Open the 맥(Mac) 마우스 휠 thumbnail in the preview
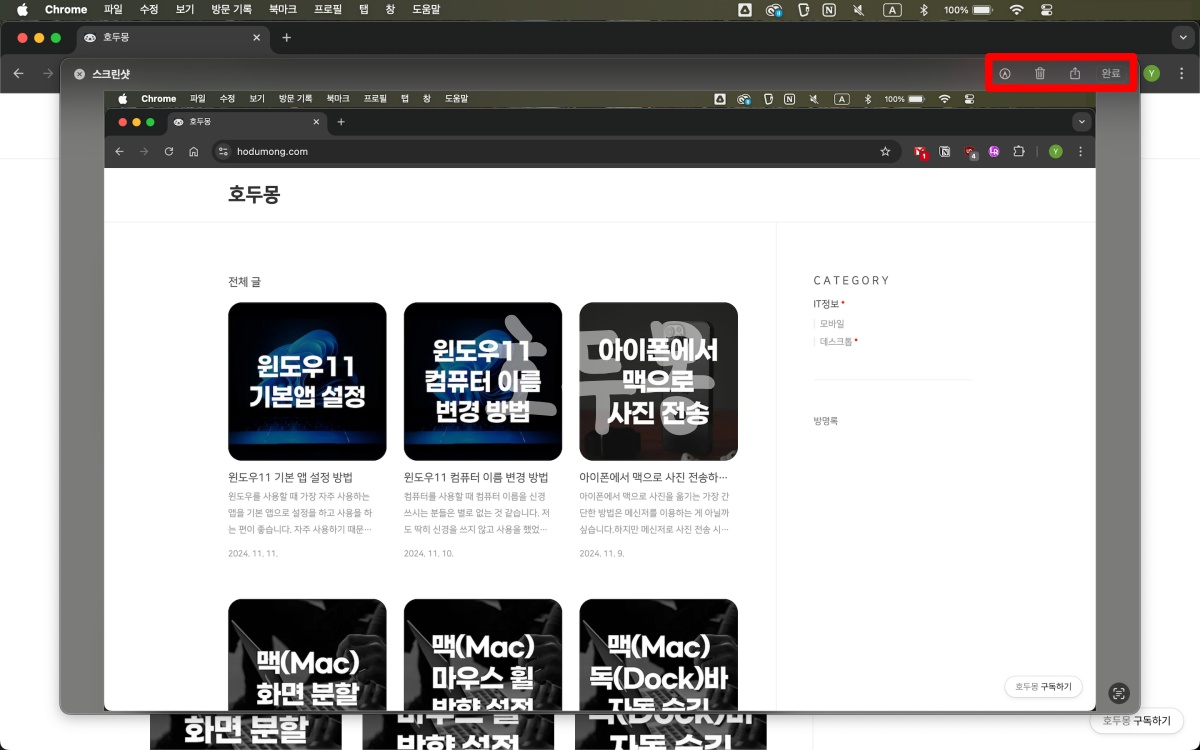 click(x=483, y=654)
